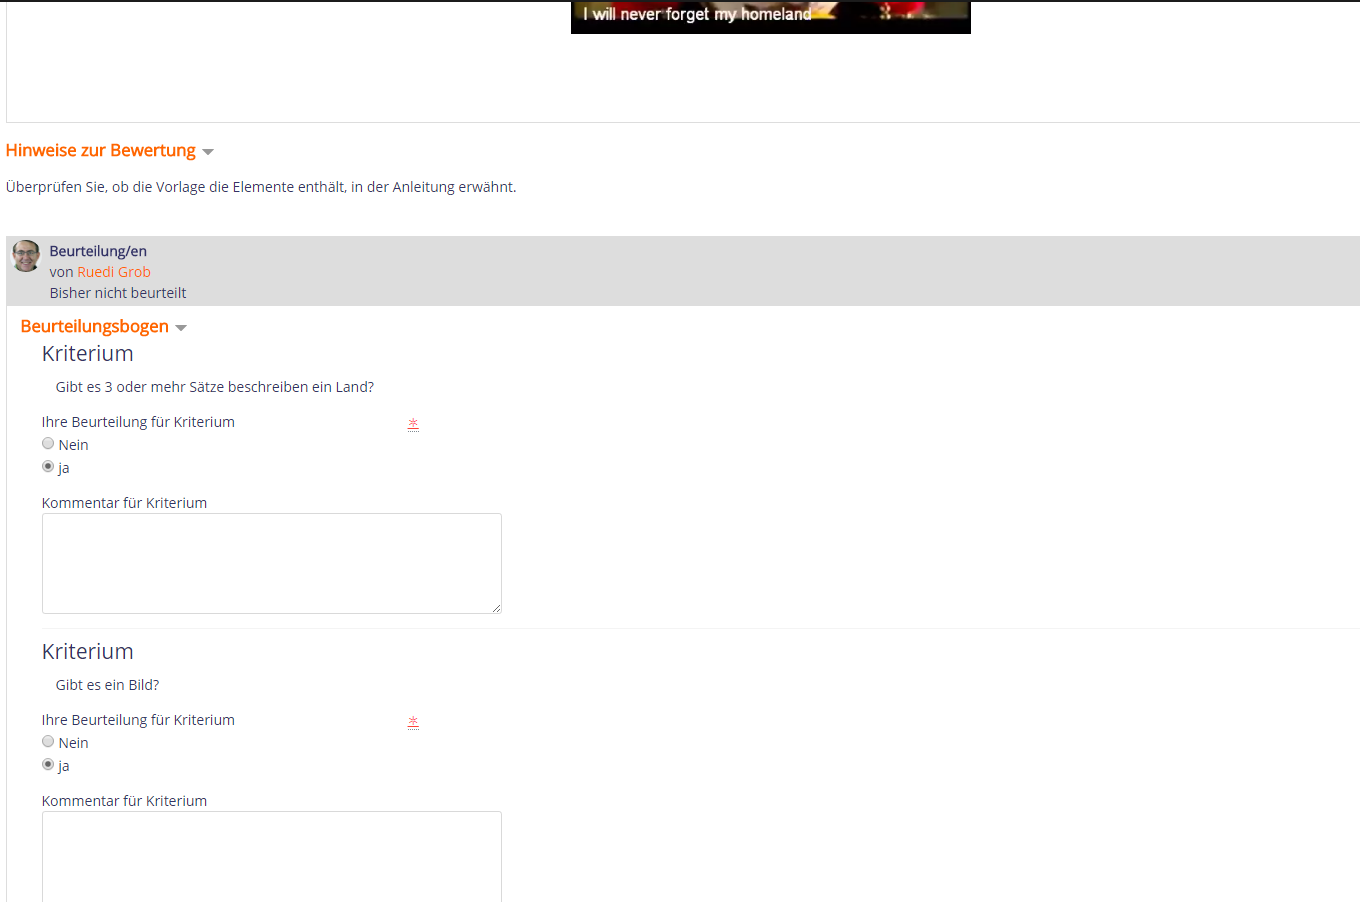Collapse form via arrow beside Beurteilungsbogen
1360x902 pixels.
coord(181,328)
